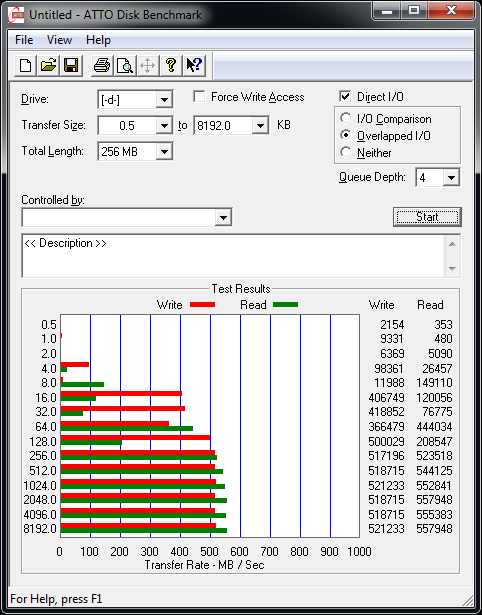Close the ATTO Disk Benchmark window

click(x=451, y=11)
